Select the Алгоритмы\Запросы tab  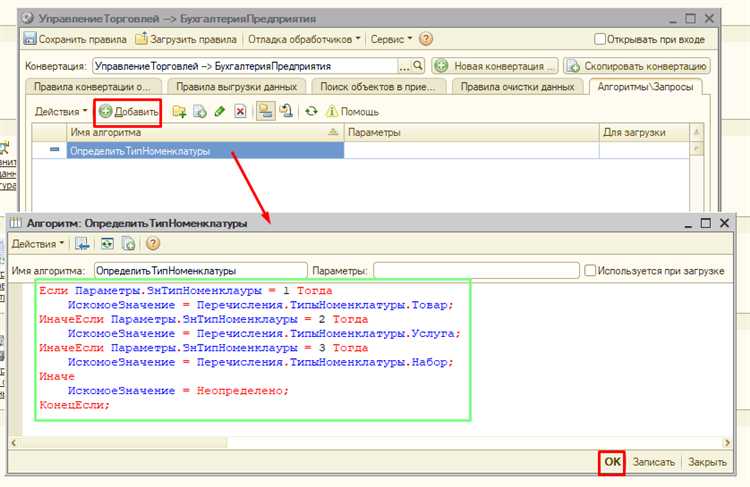[645, 87]
